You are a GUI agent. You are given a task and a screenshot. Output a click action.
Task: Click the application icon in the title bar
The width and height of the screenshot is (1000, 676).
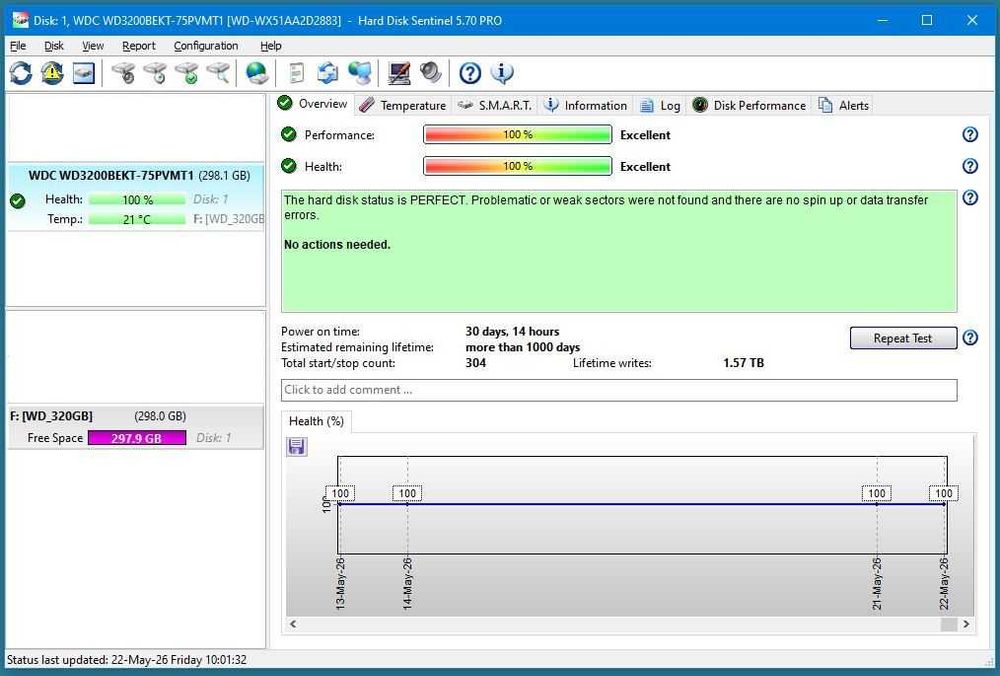20,20
